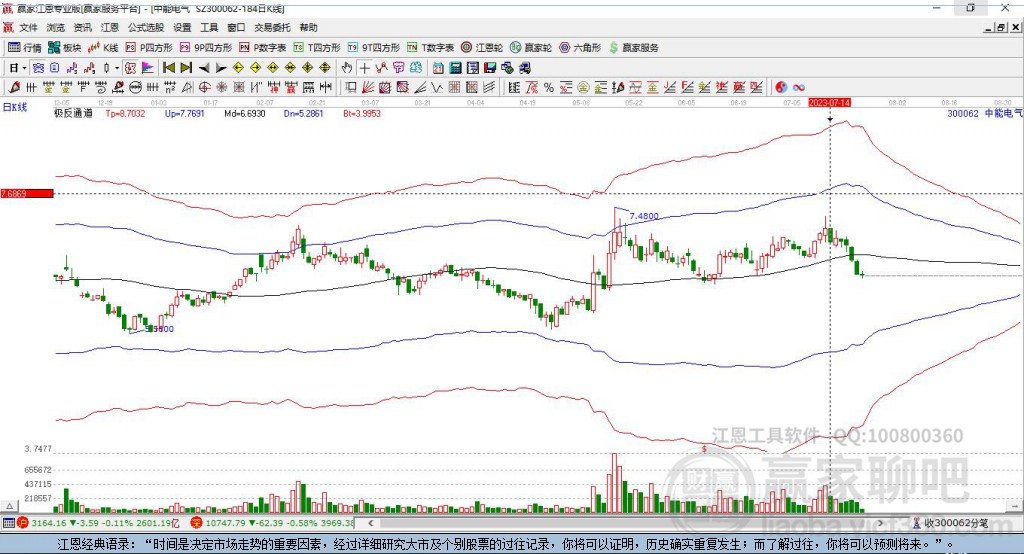
Task: Click the volume panel up-triangle expander
Action: pos(9,506)
